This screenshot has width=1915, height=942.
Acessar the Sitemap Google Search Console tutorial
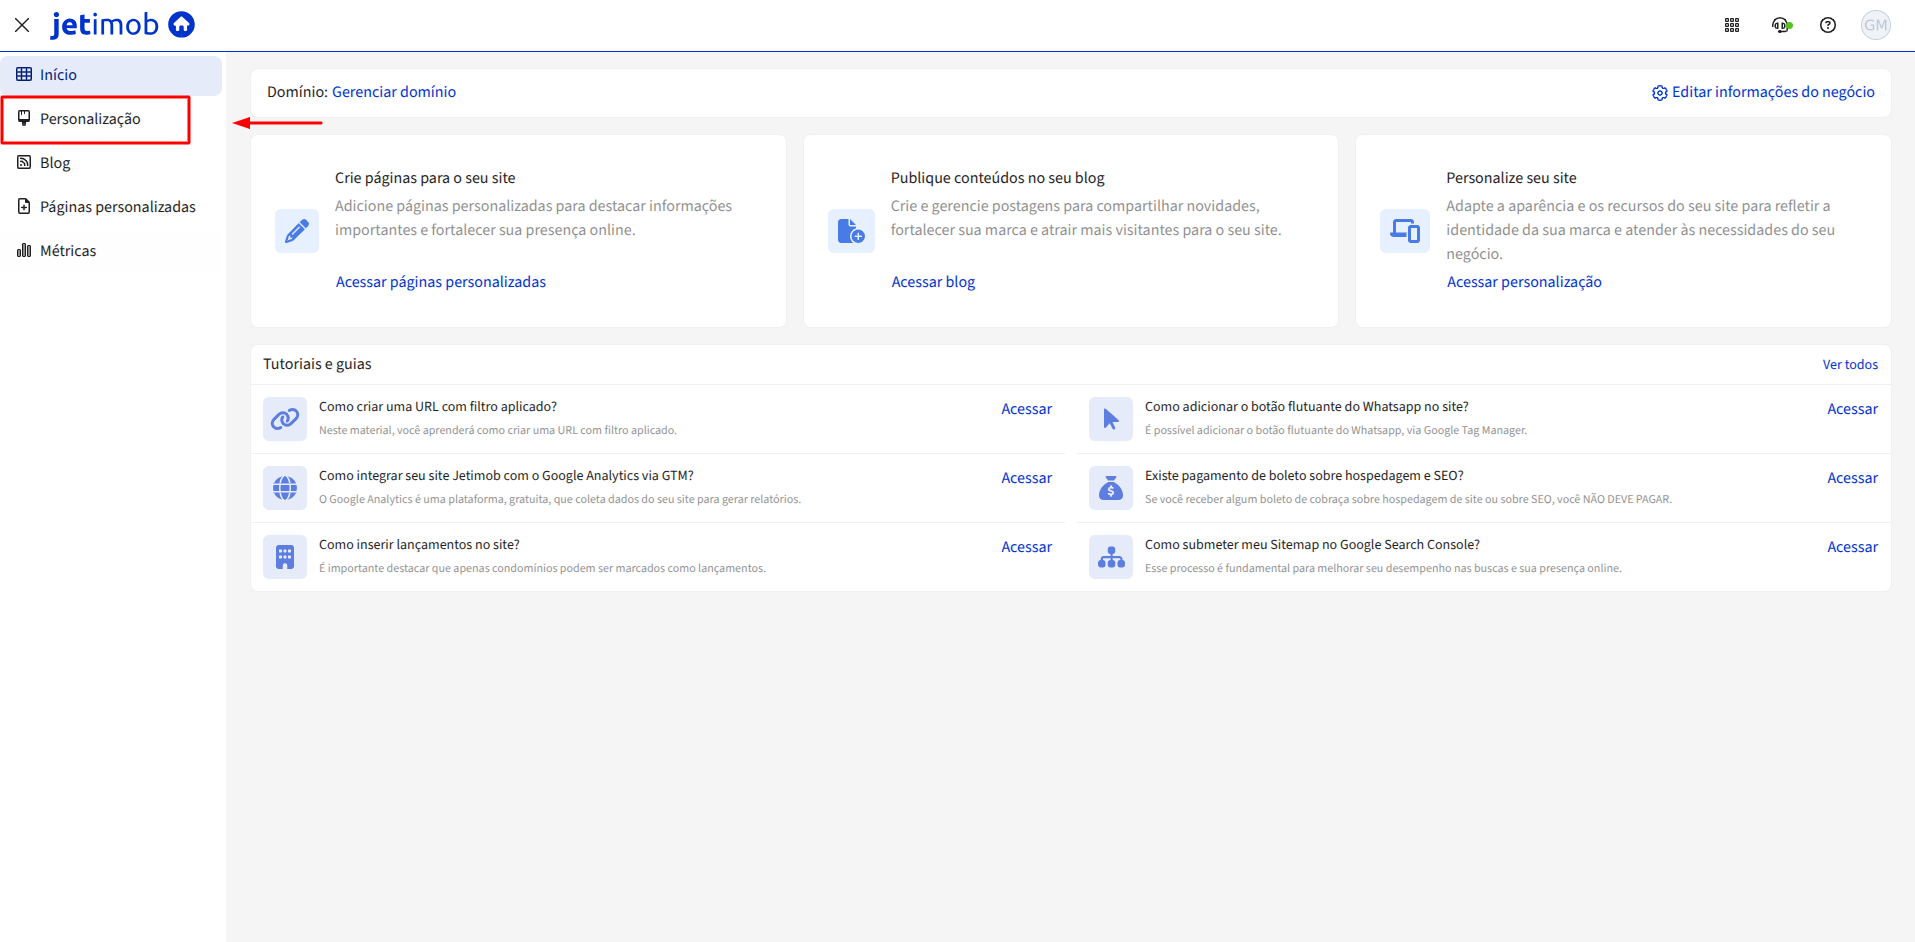tap(1853, 547)
